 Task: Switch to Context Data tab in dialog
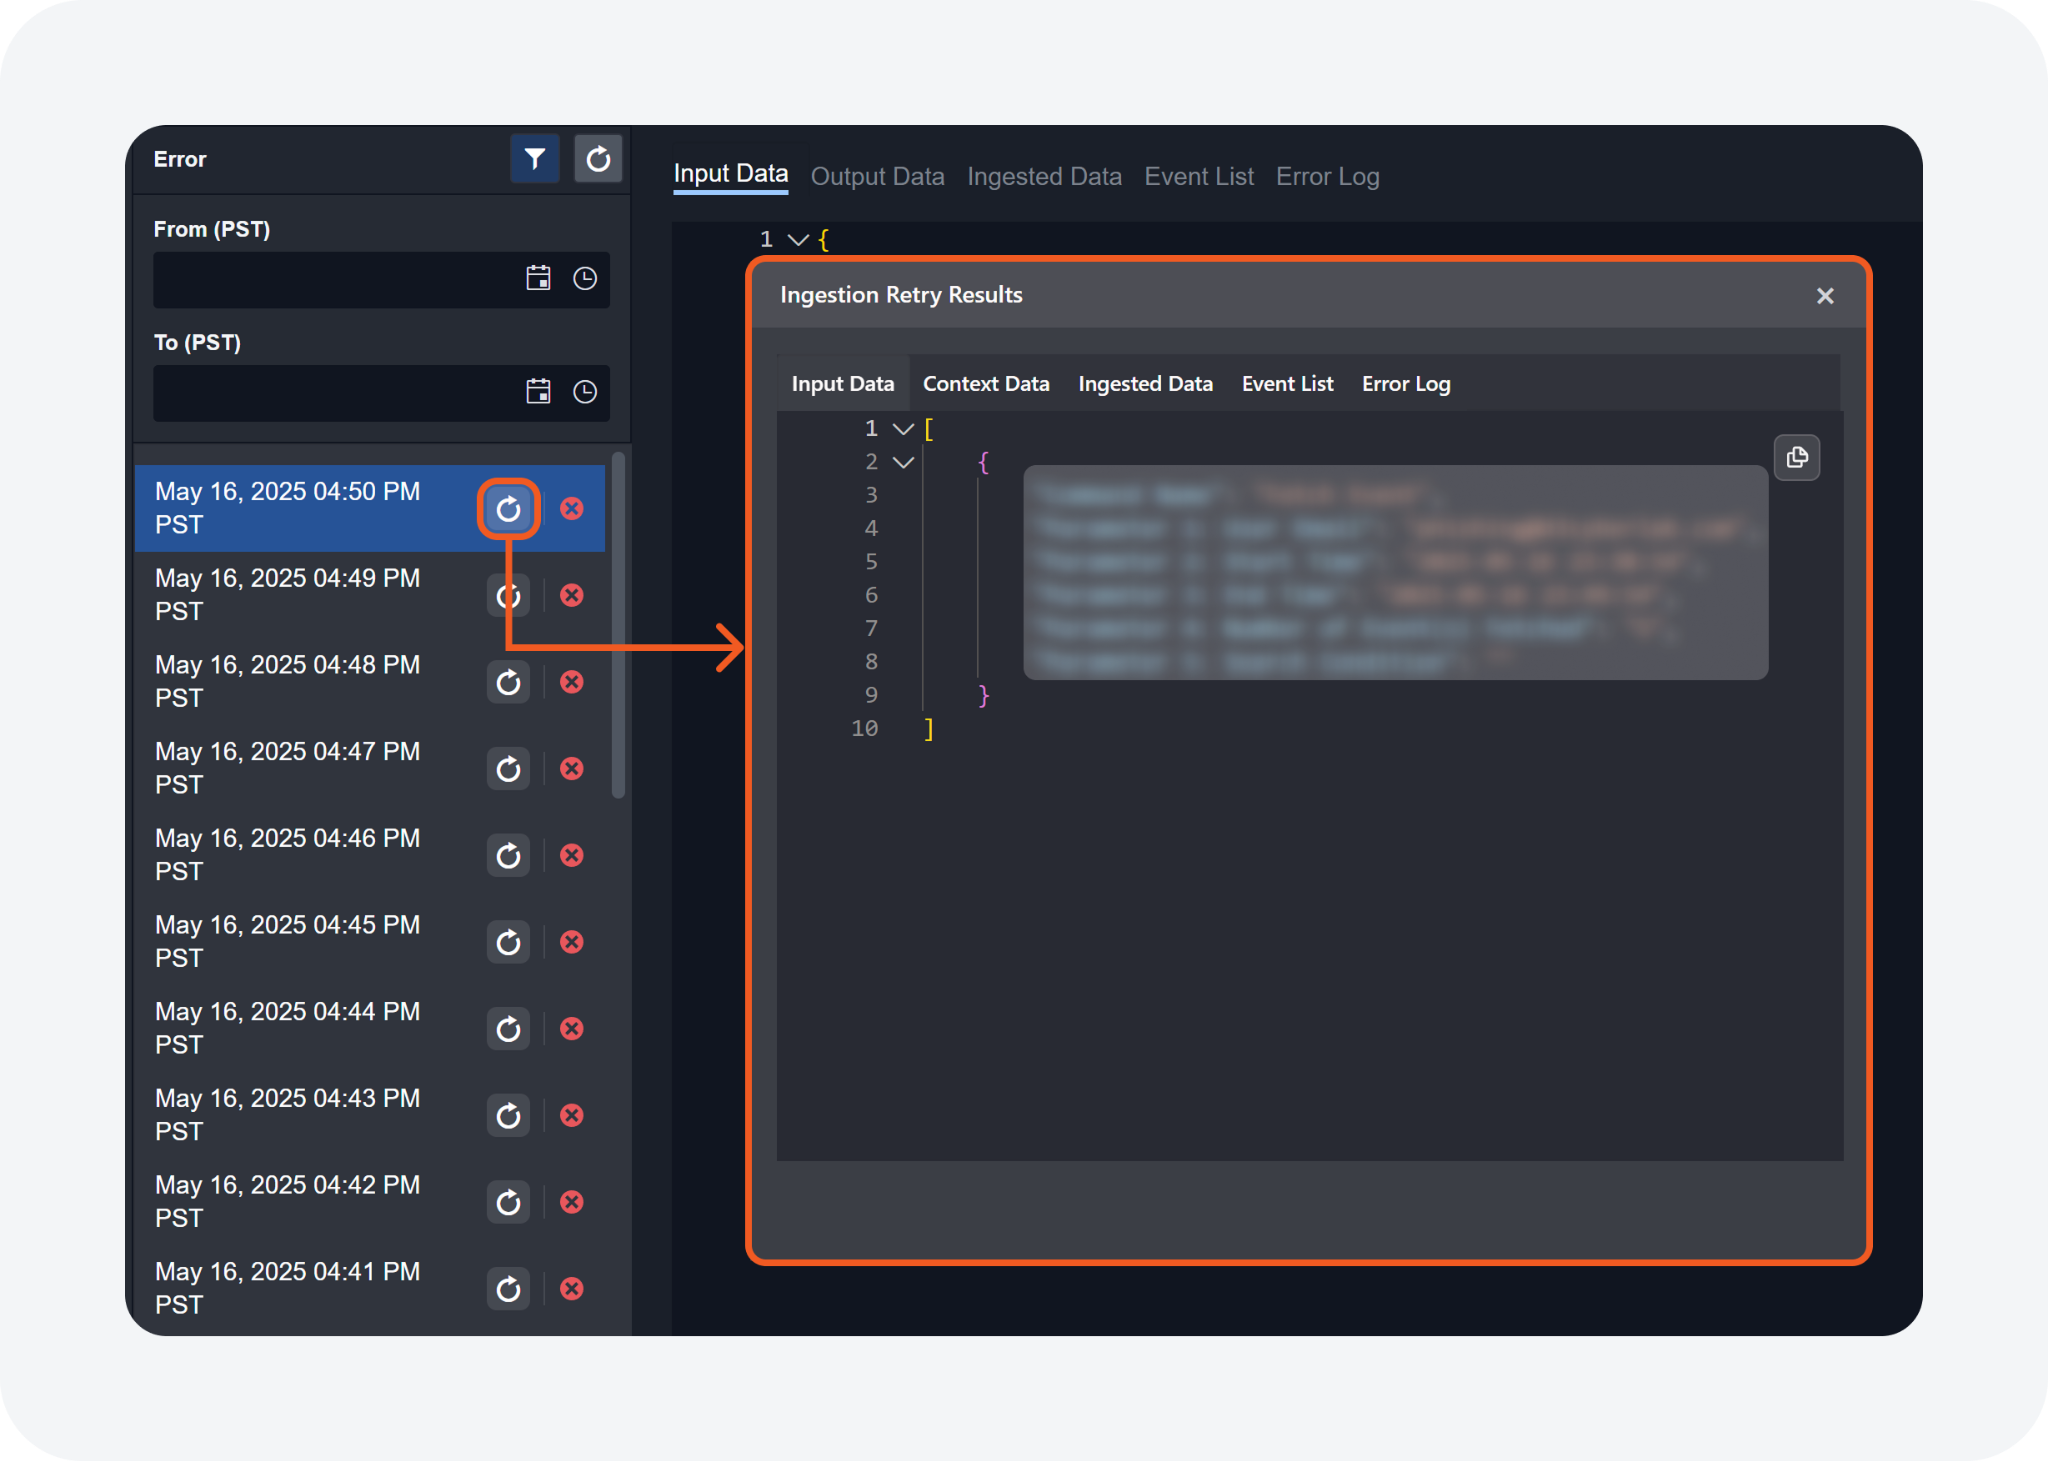tap(985, 384)
